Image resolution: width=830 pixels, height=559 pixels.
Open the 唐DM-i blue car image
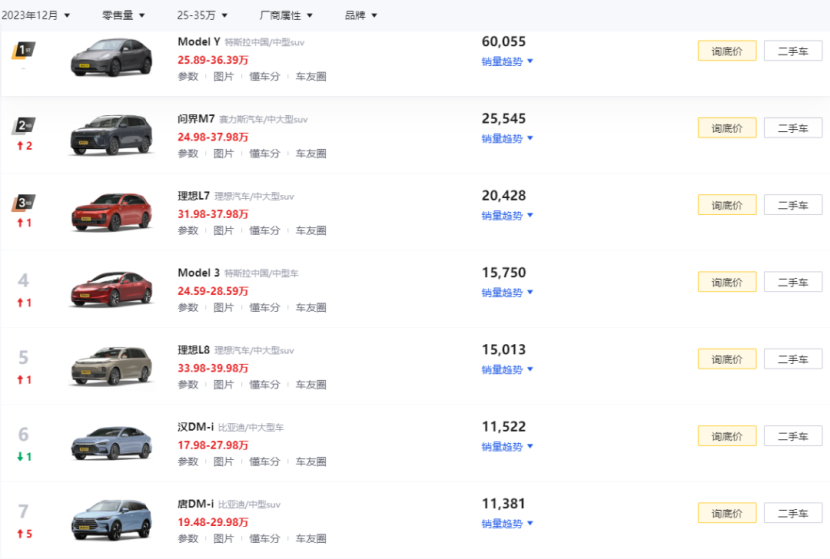click(x=111, y=520)
